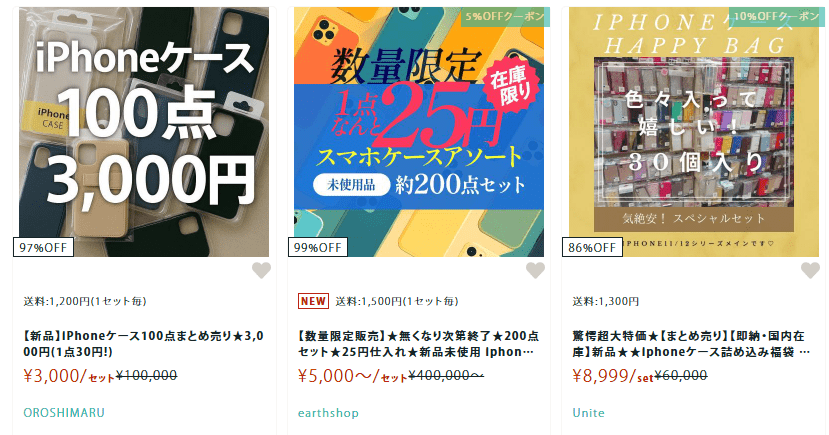Open the iPhoneケース 100点 3,000円 product image
This screenshot has width=829, height=435.
point(144,132)
